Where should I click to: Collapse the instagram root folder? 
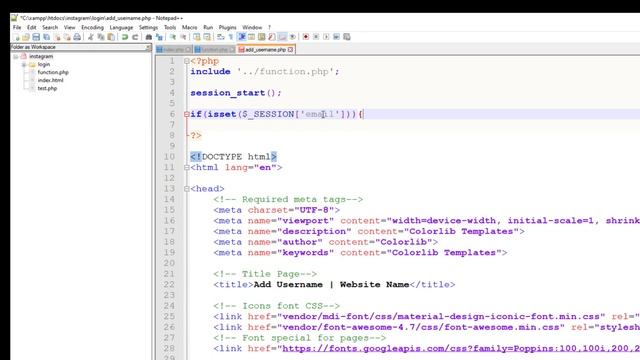click(16, 57)
